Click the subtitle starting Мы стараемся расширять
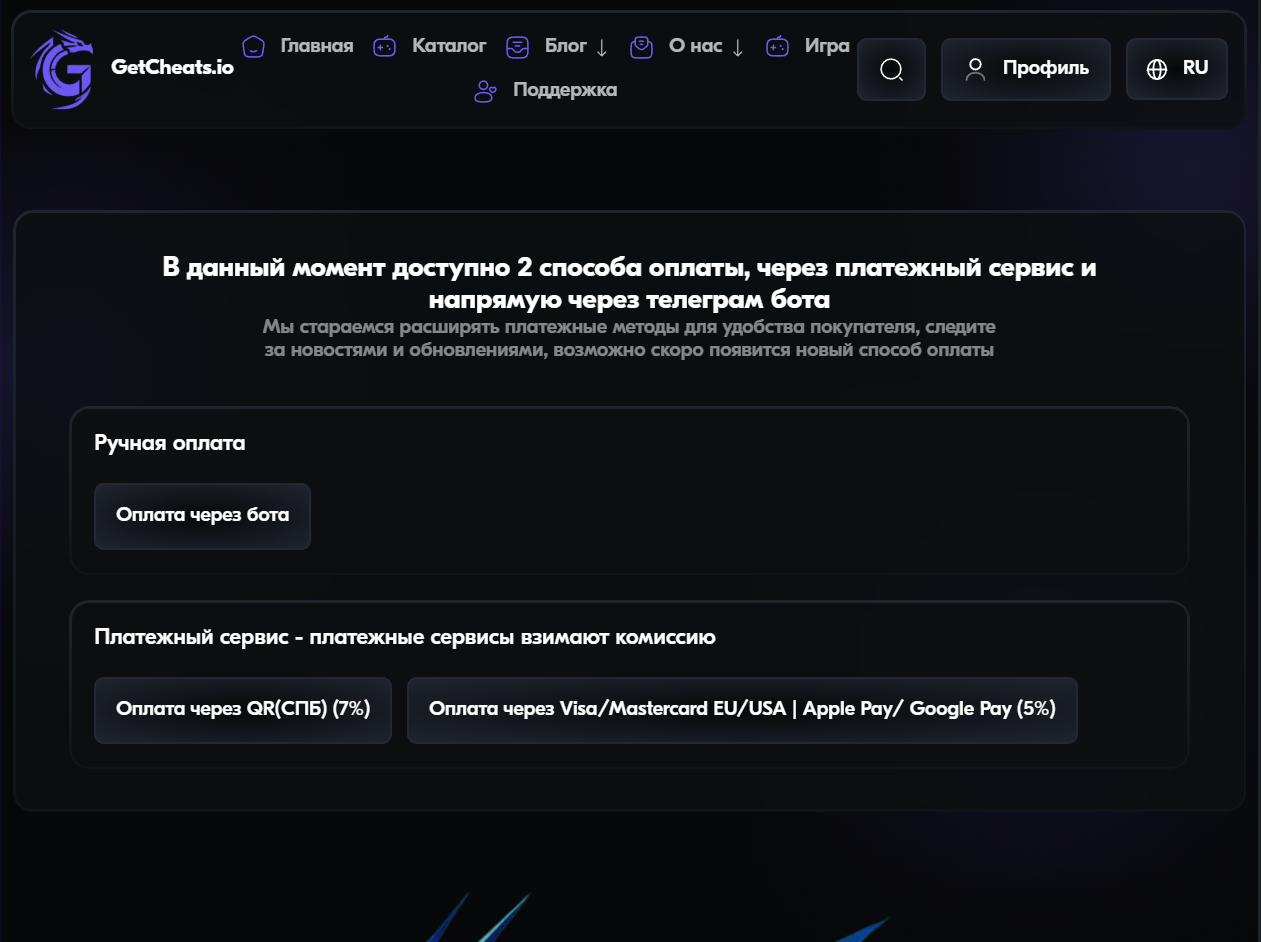 pyautogui.click(x=630, y=339)
